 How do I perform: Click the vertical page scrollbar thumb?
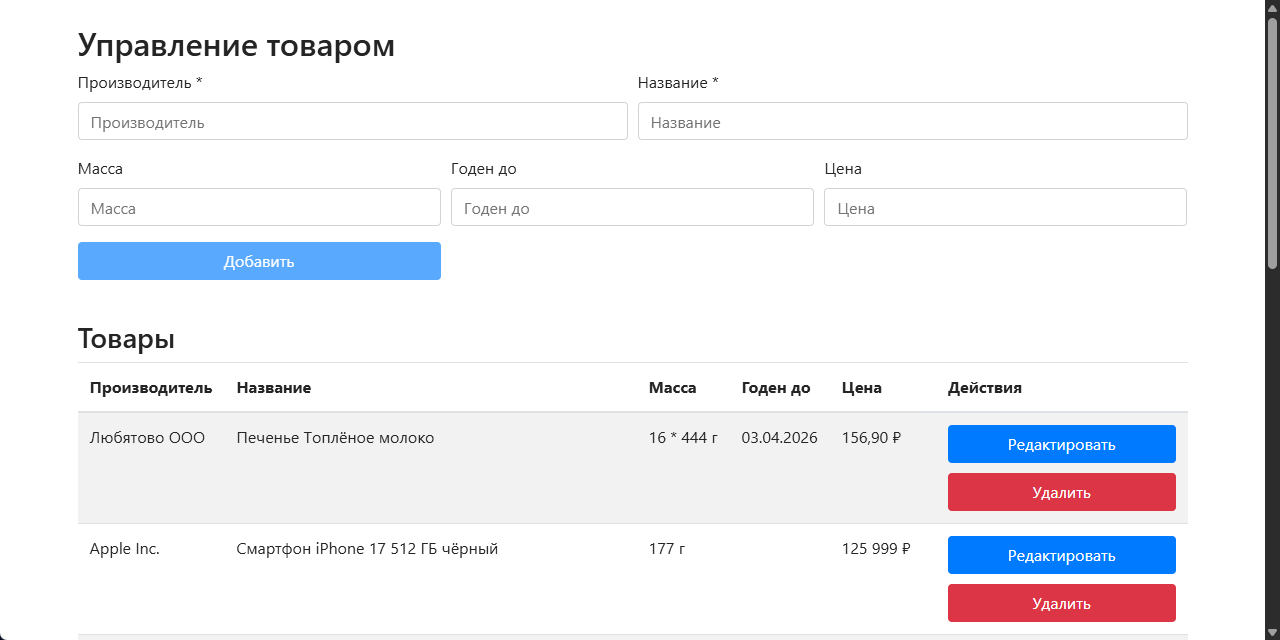click(1272, 140)
